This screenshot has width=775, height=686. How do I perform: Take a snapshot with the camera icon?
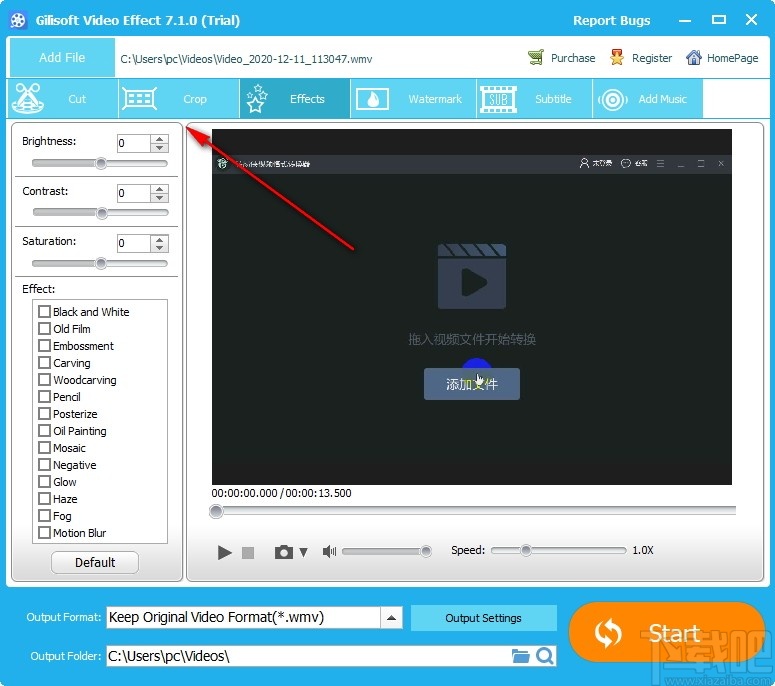pyautogui.click(x=284, y=552)
